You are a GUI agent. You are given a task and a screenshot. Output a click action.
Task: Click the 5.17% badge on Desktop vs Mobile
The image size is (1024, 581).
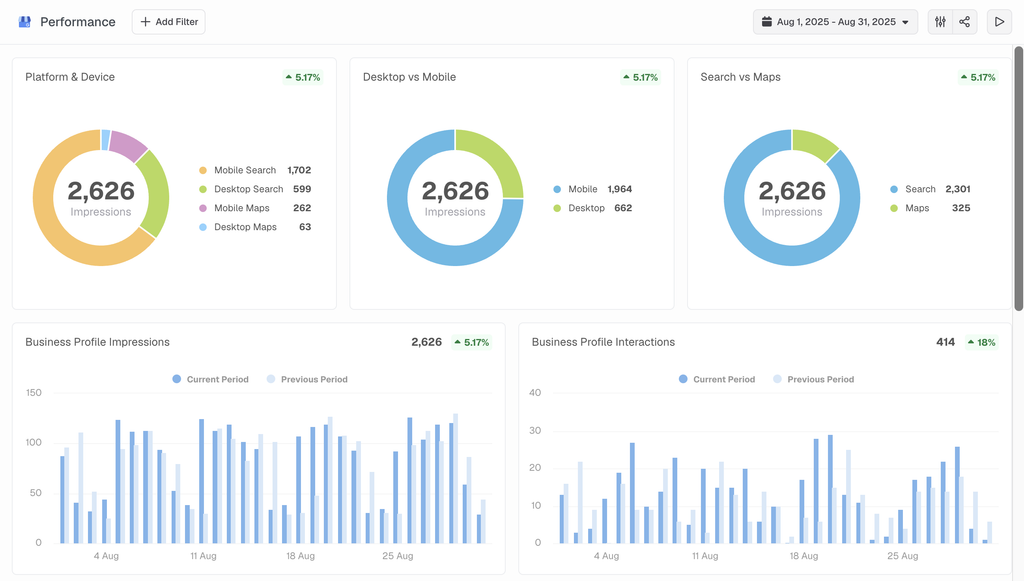(x=640, y=77)
